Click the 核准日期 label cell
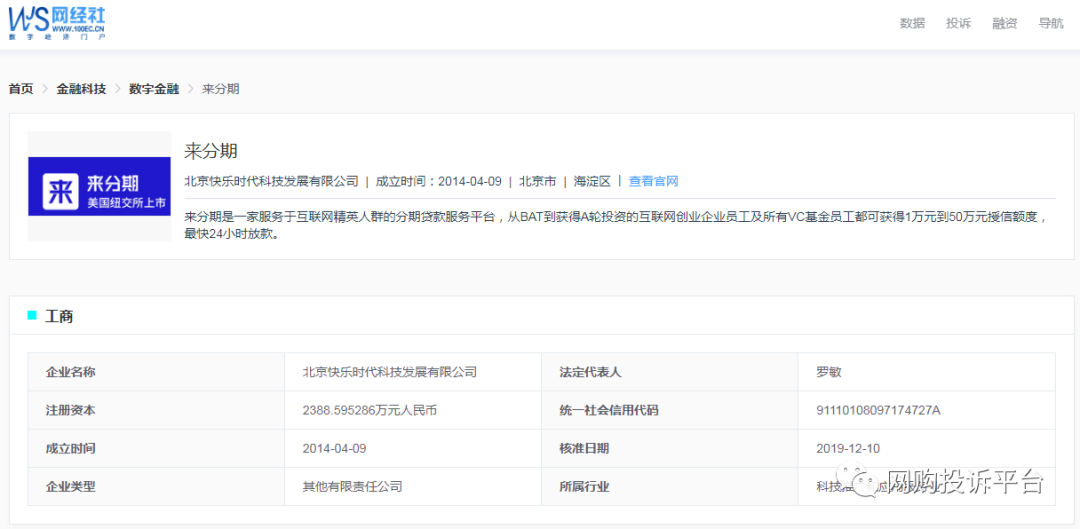This screenshot has width=1080, height=529. pyautogui.click(x=669, y=448)
